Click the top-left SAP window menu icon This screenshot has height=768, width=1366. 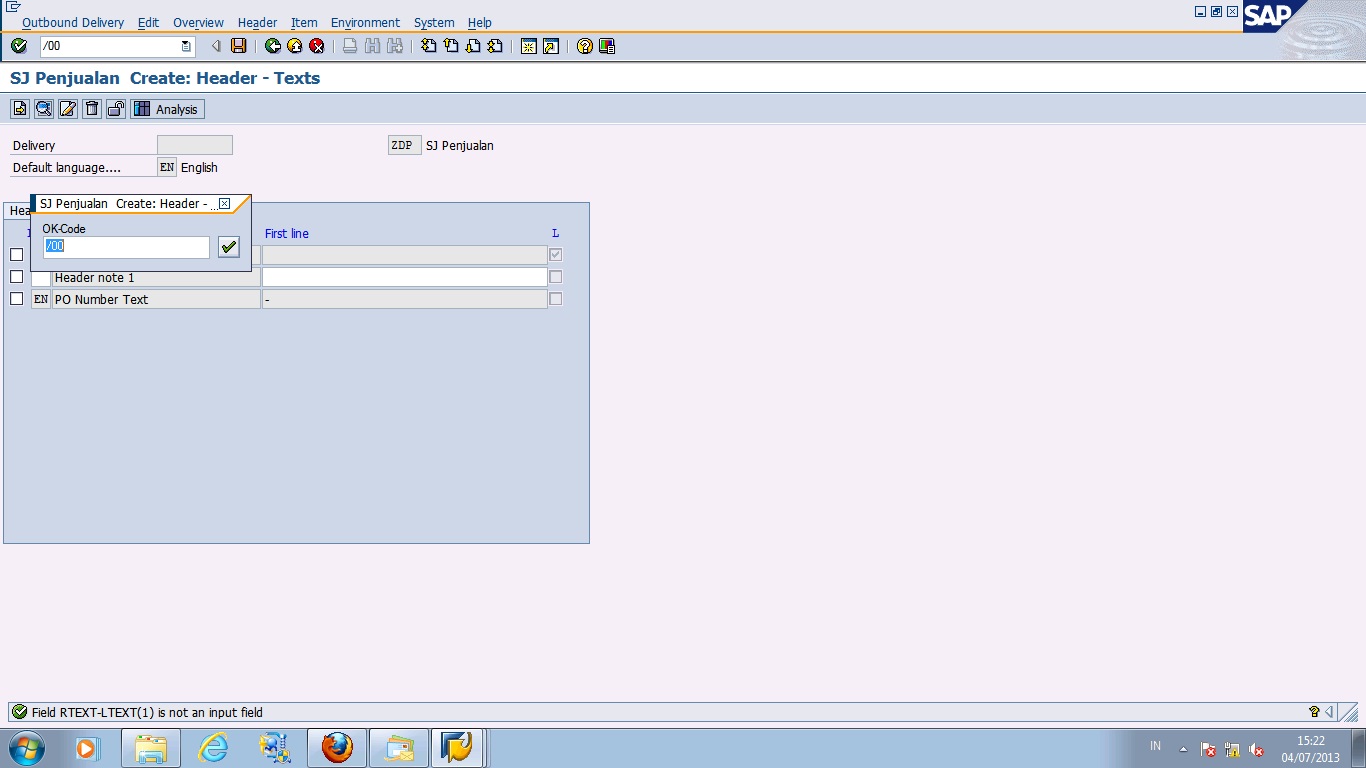pos(13,7)
